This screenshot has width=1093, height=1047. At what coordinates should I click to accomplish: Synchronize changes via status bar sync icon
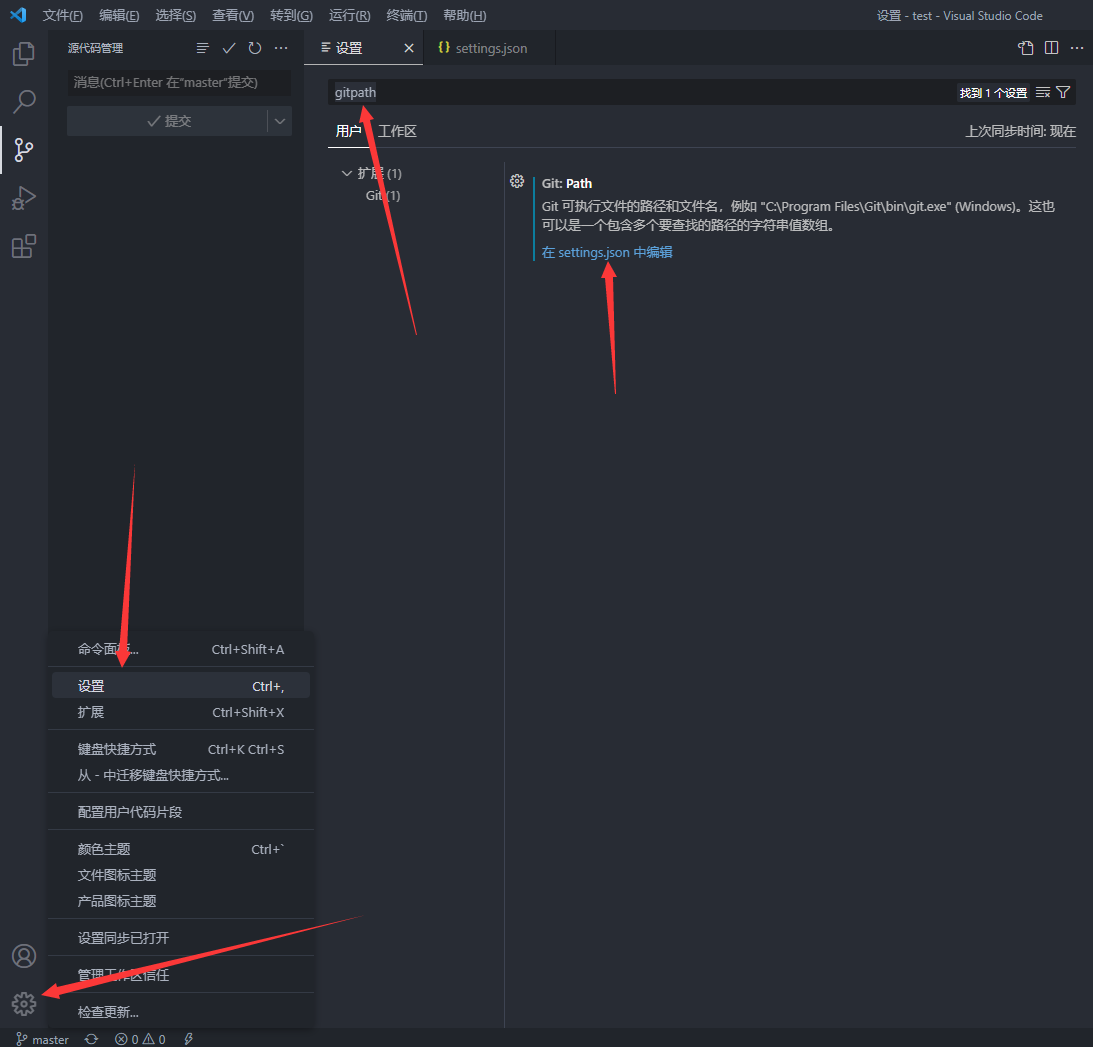(x=91, y=1039)
